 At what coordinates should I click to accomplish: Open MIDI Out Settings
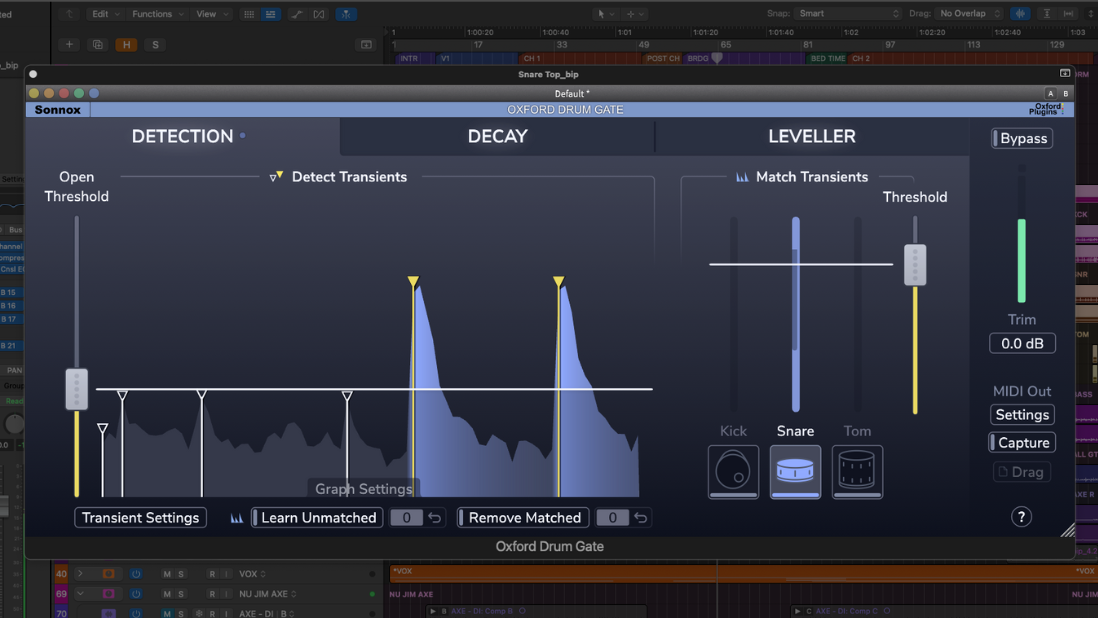(1022, 415)
